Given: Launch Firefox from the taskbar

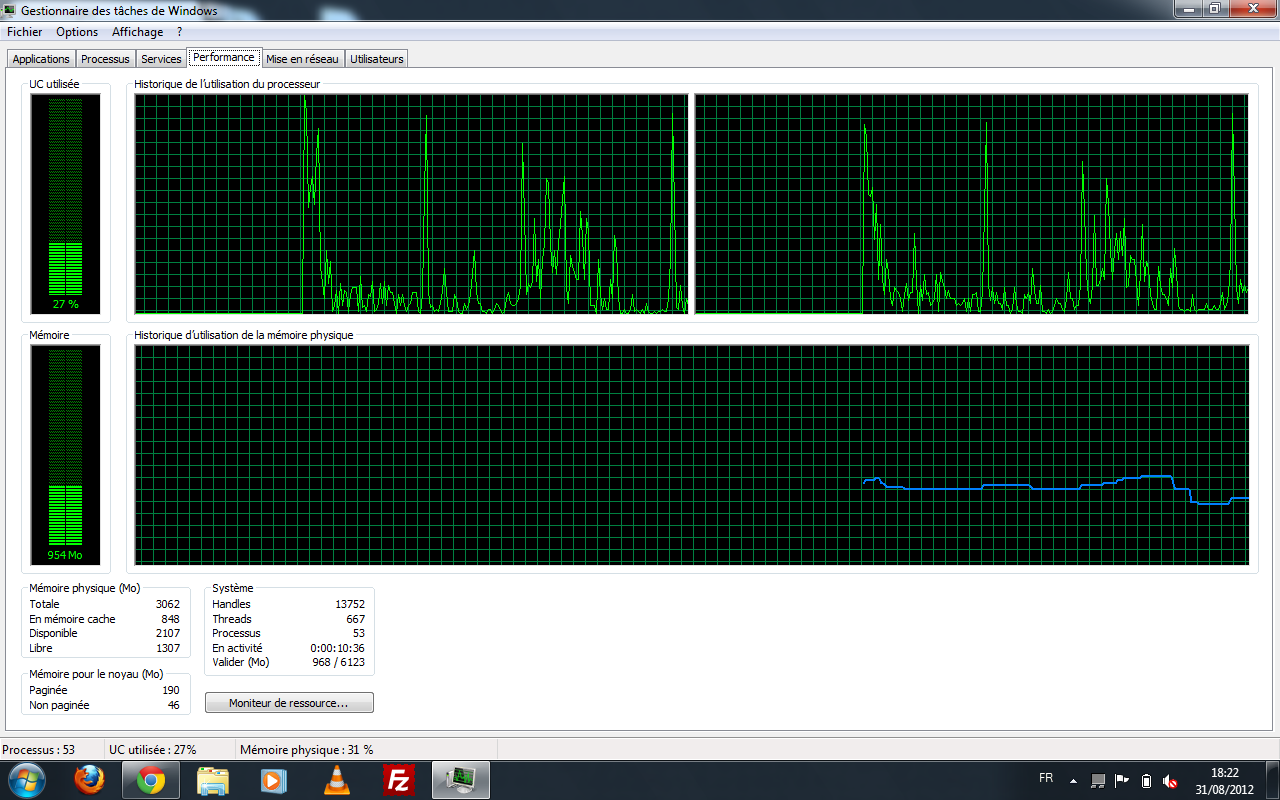Looking at the screenshot, I should tap(89, 779).
